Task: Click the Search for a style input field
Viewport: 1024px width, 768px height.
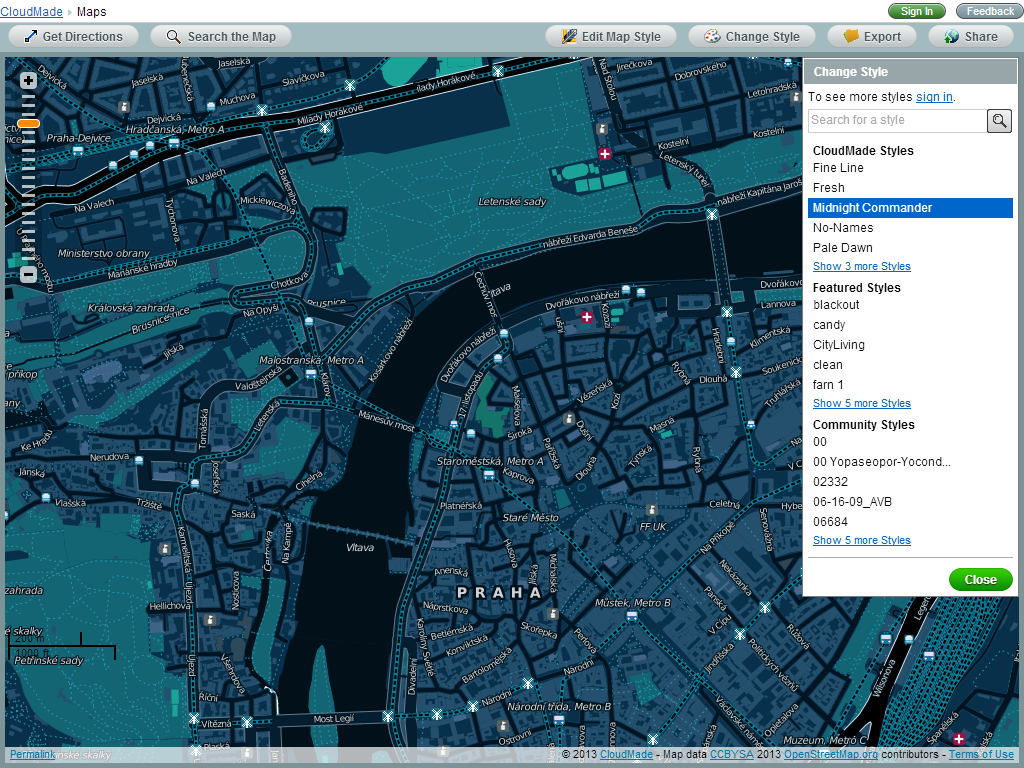Action: point(895,121)
